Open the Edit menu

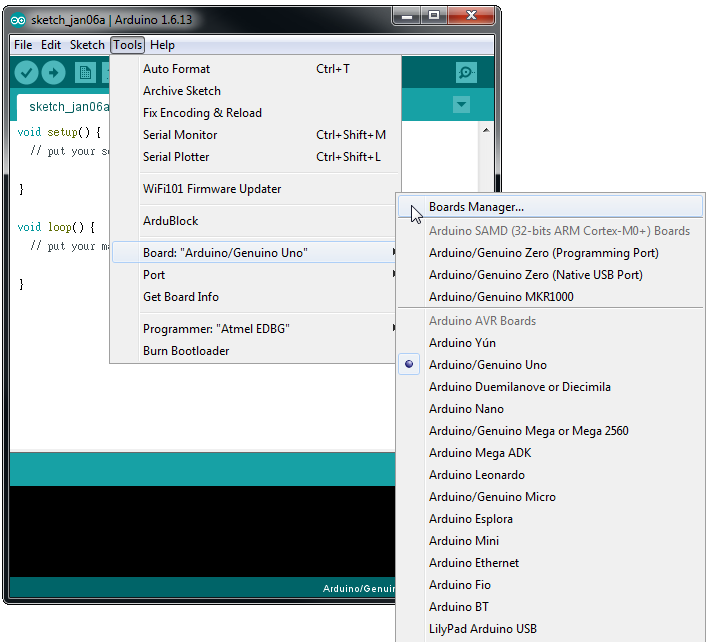click(51, 45)
